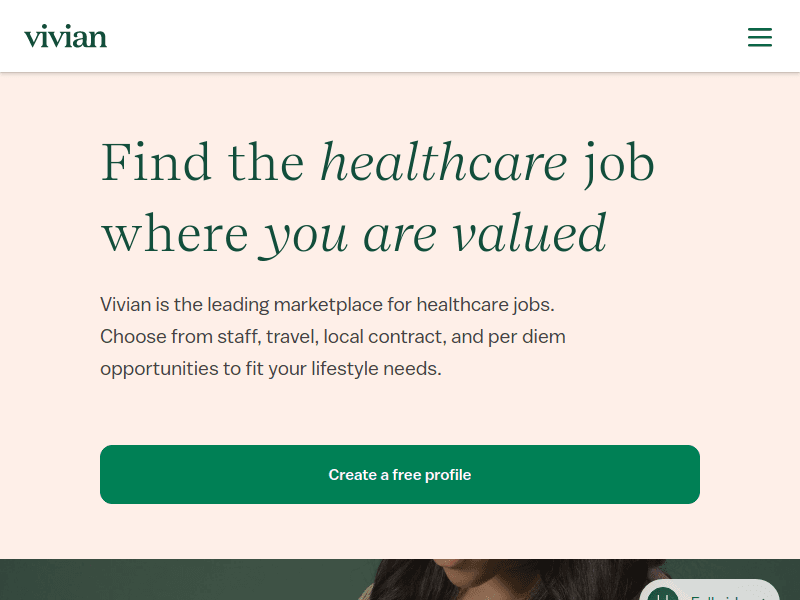Click the words 'local contract' in the description
This screenshot has height=600, width=800.
[x=386, y=336]
